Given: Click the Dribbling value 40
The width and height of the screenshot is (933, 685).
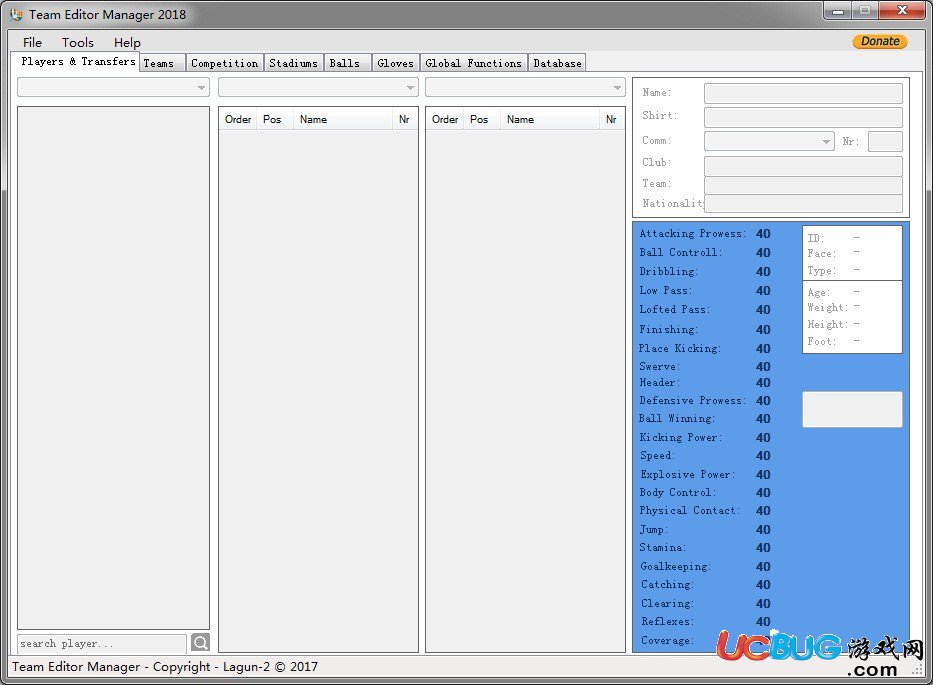Looking at the screenshot, I should point(763,272).
